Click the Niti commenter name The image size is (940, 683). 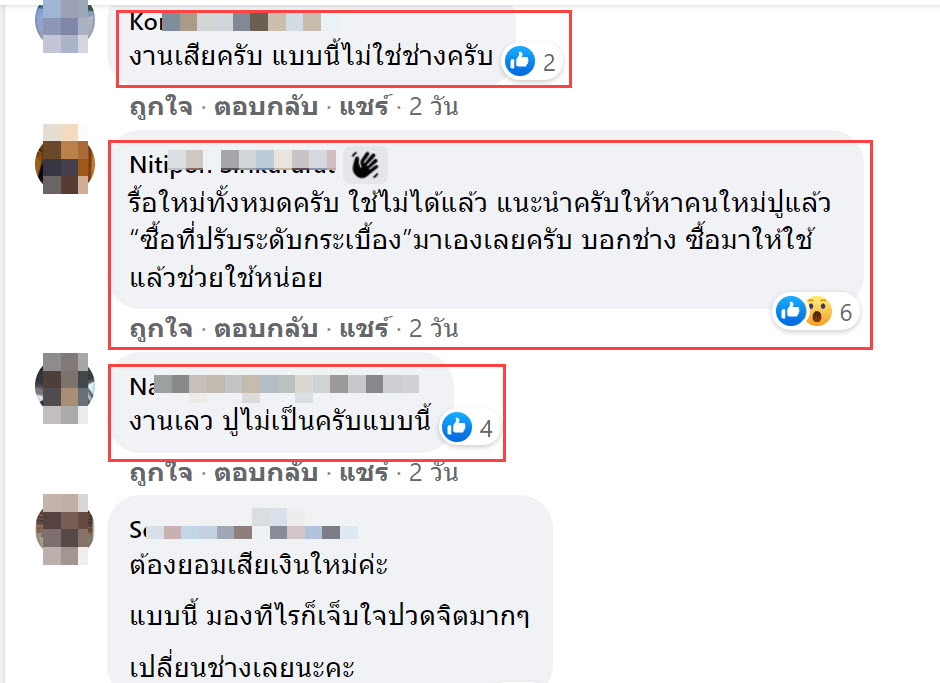[x=233, y=164]
